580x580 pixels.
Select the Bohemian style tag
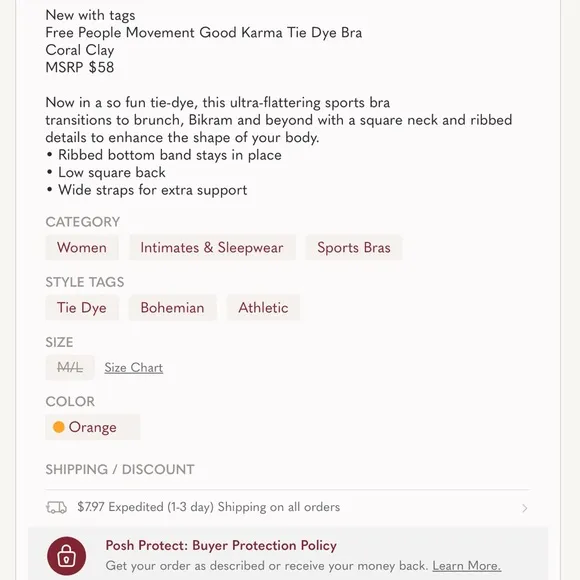click(x=172, y=307)
